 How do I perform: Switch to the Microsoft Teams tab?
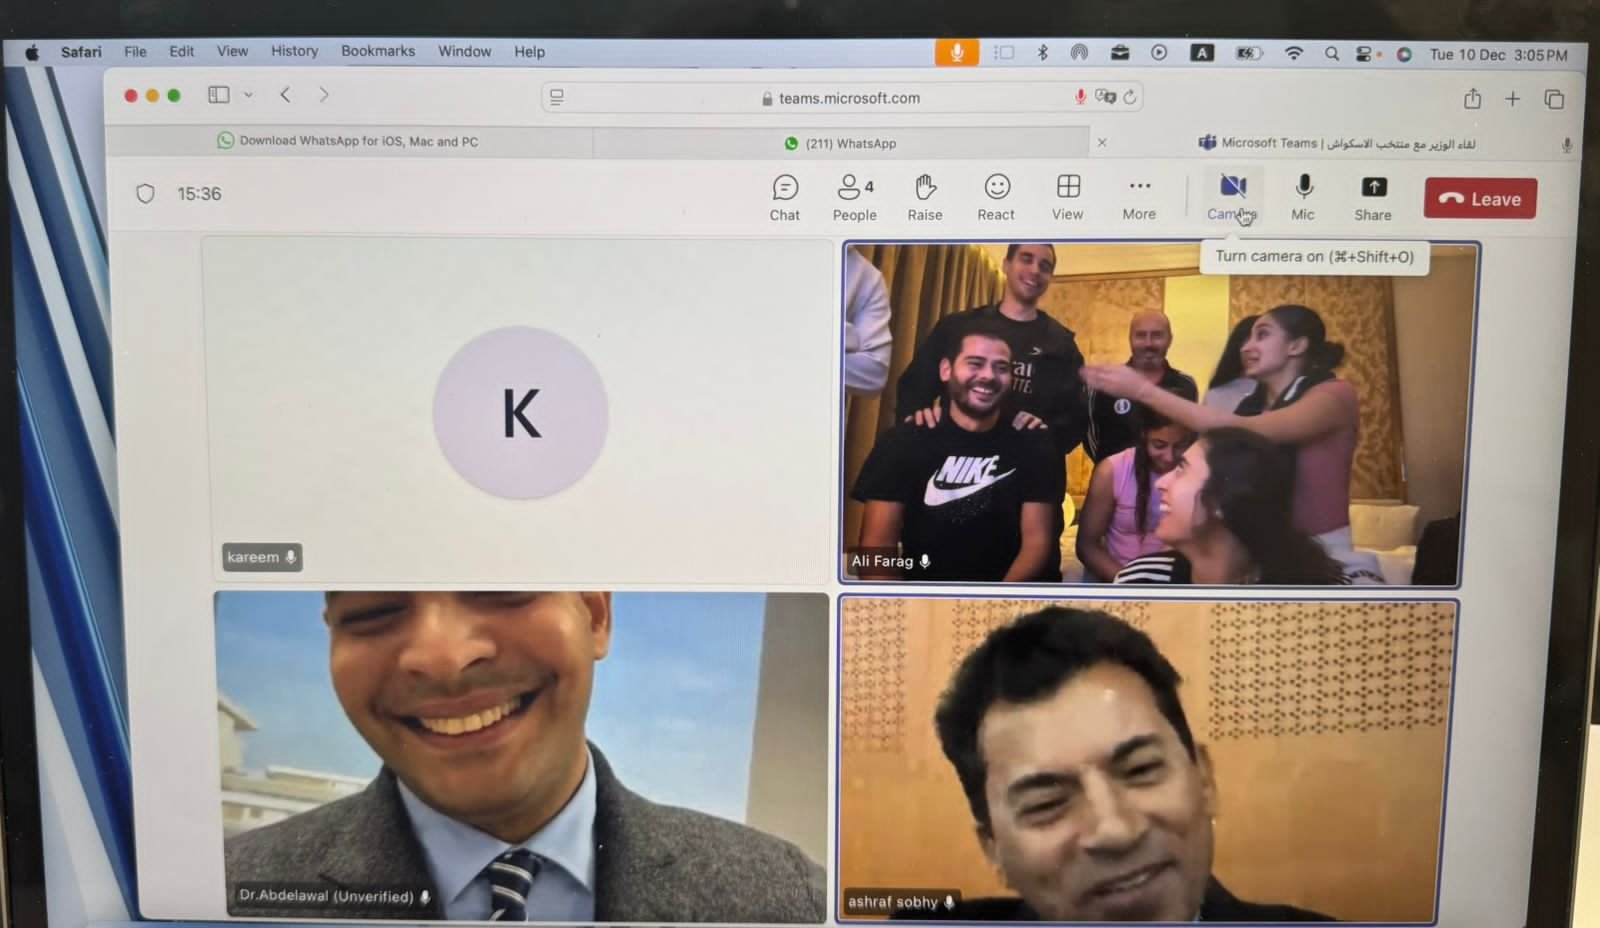[1336, 143]
